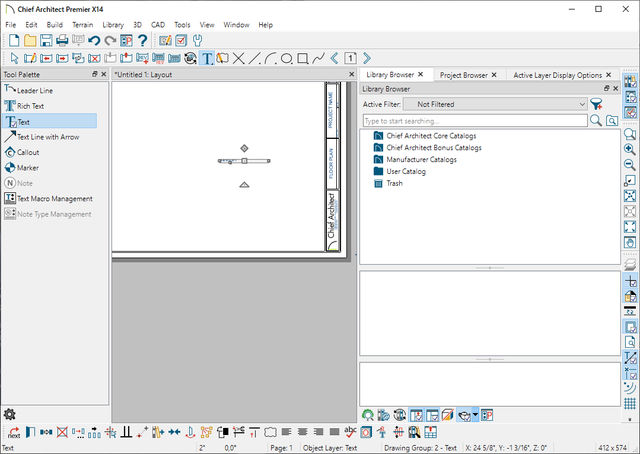
Task: Open the Active Filter dropdown
Action: pyautogui.click(x=501, y=104)
